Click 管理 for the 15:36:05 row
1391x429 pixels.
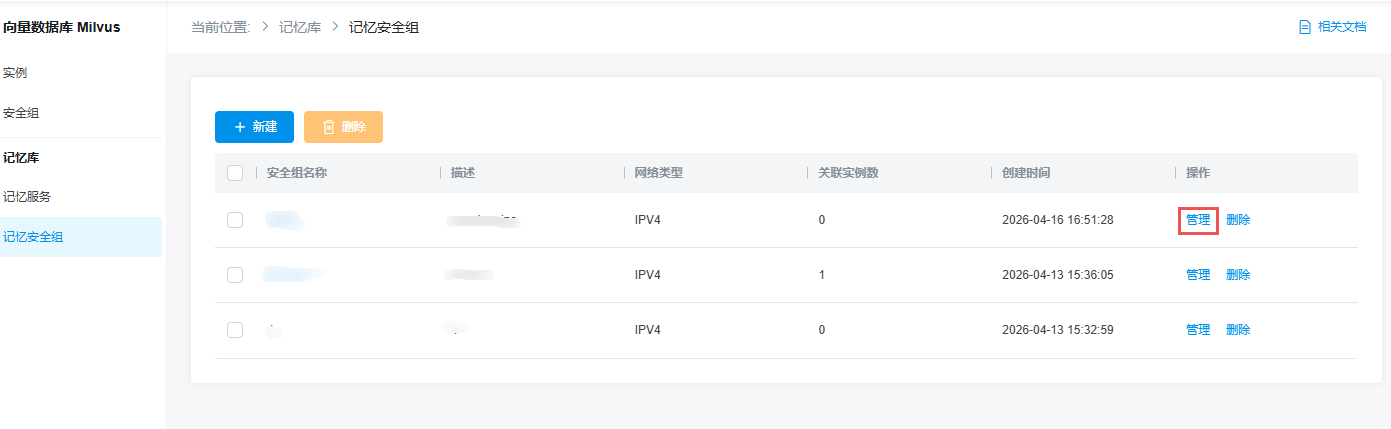[1198, 275]
